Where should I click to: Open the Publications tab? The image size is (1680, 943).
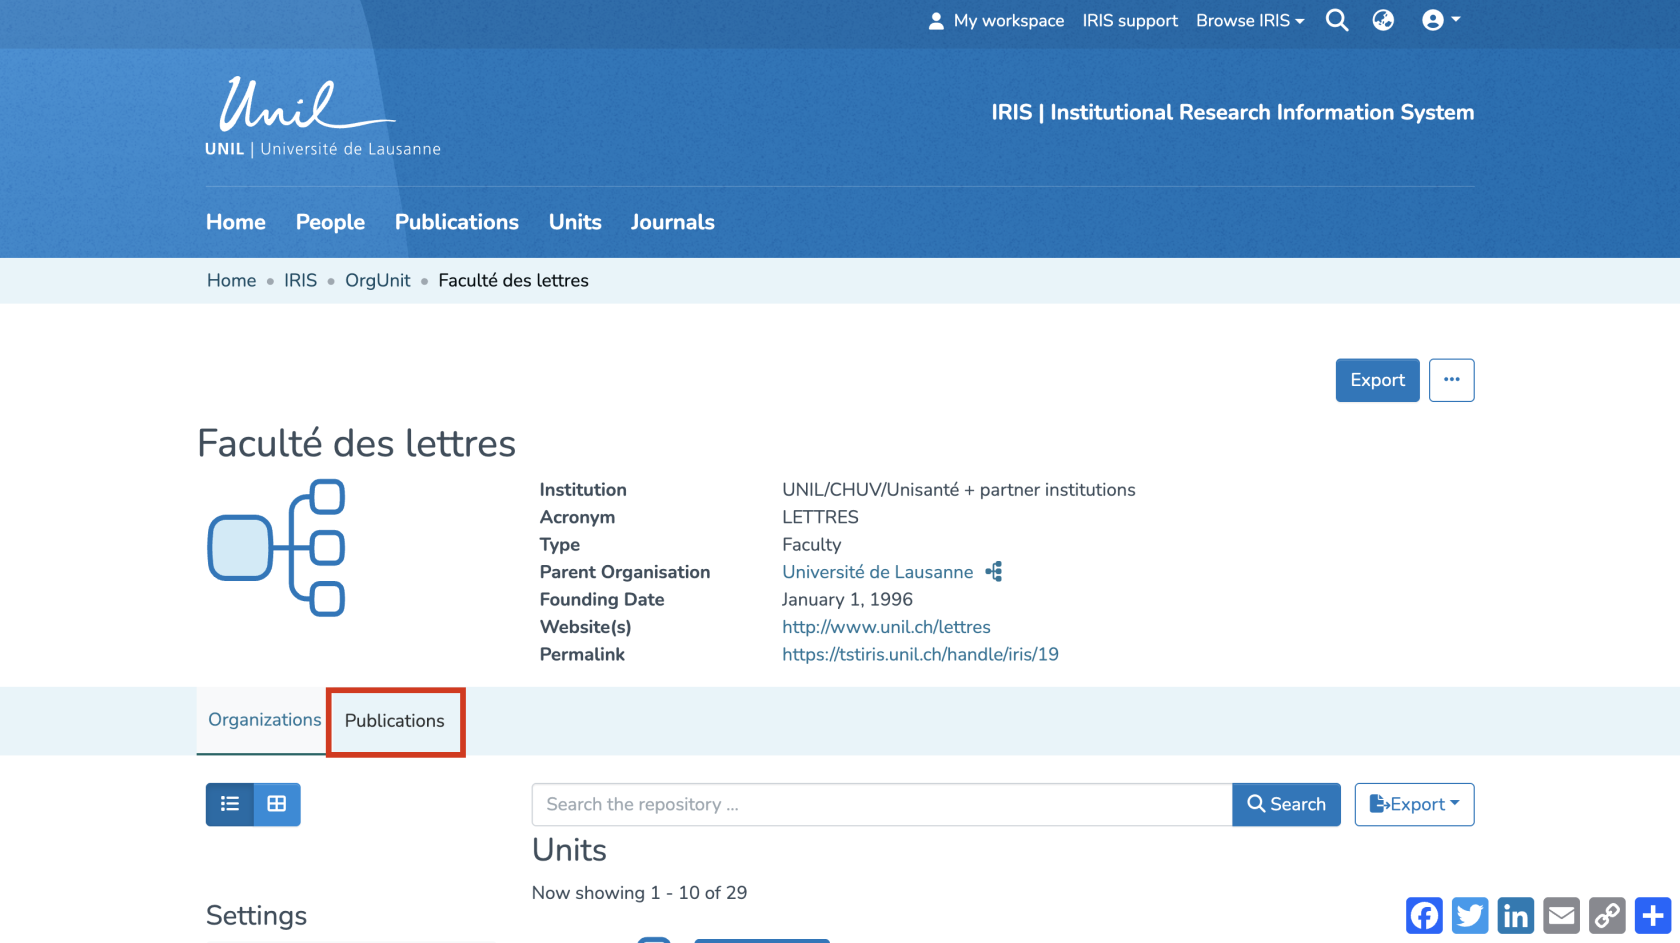point(395,721)
